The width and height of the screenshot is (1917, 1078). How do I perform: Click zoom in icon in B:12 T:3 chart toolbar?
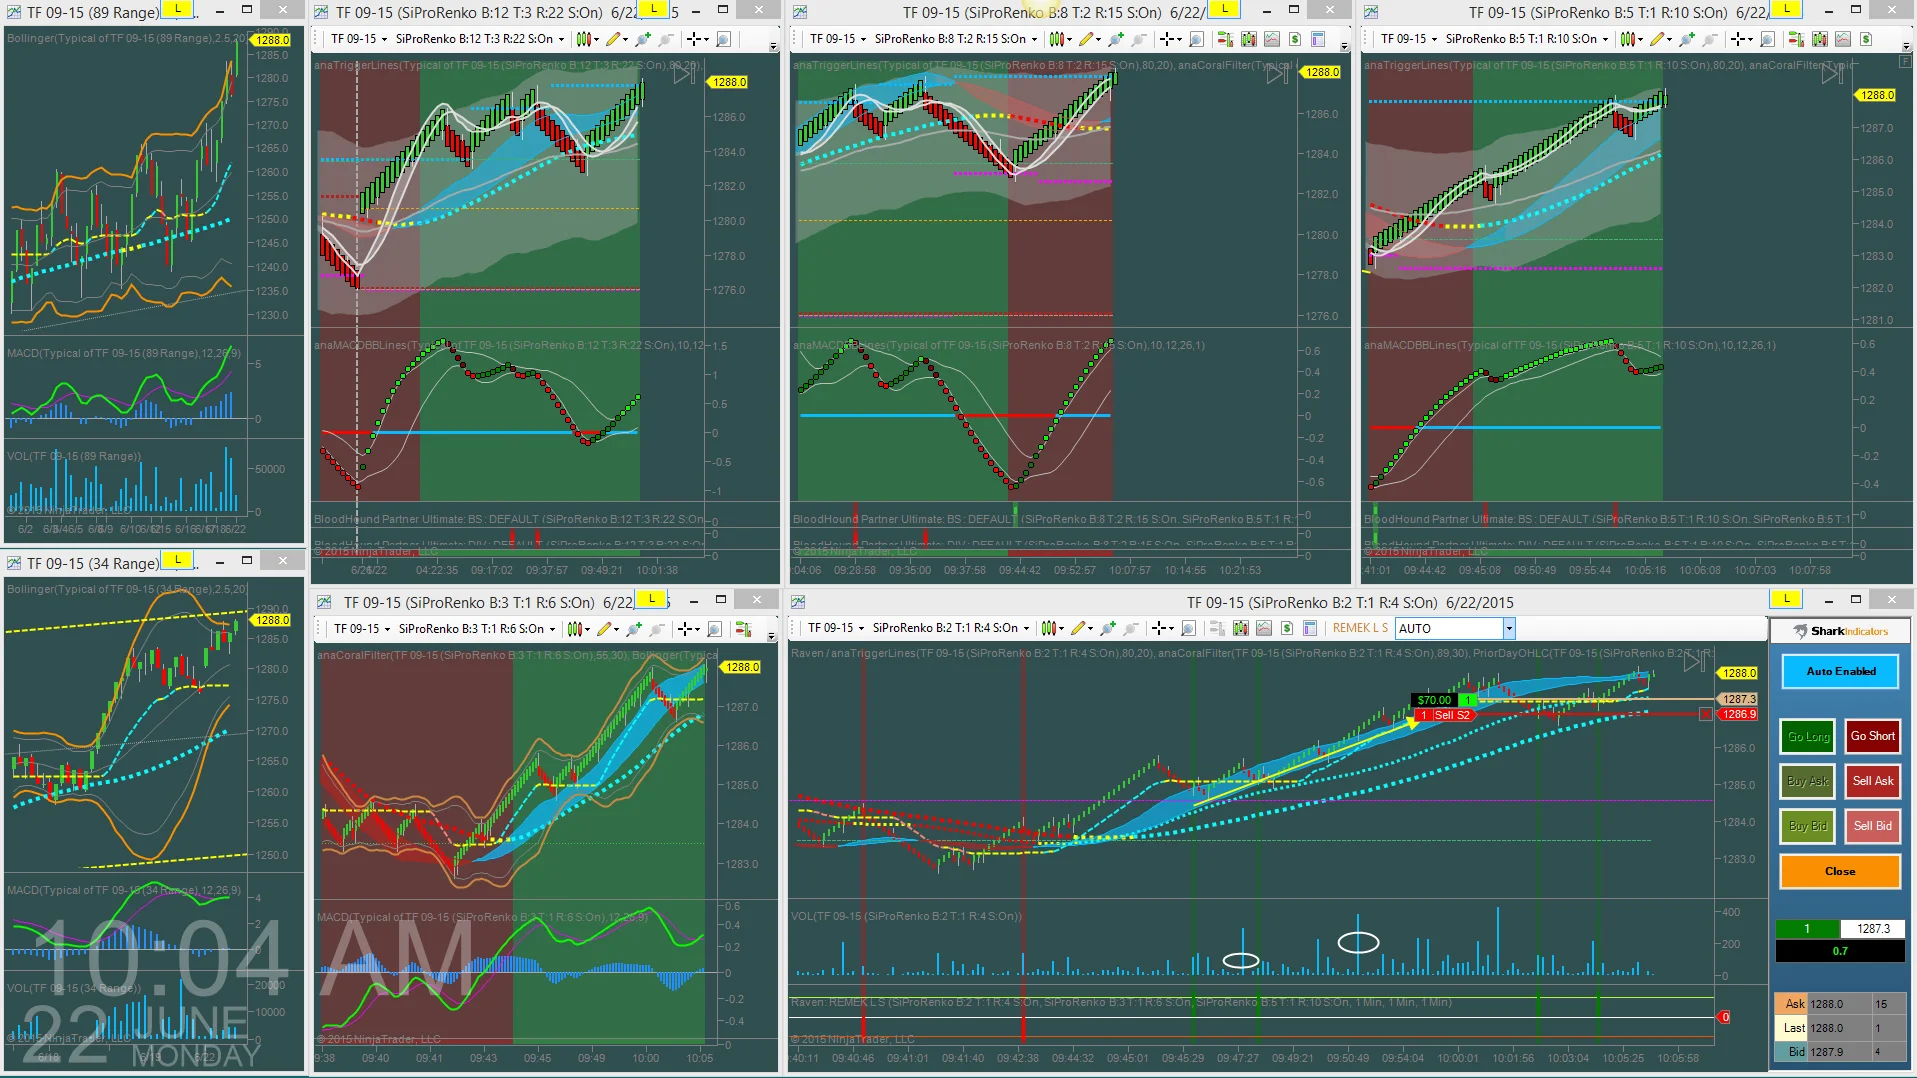tap(642, 39)
